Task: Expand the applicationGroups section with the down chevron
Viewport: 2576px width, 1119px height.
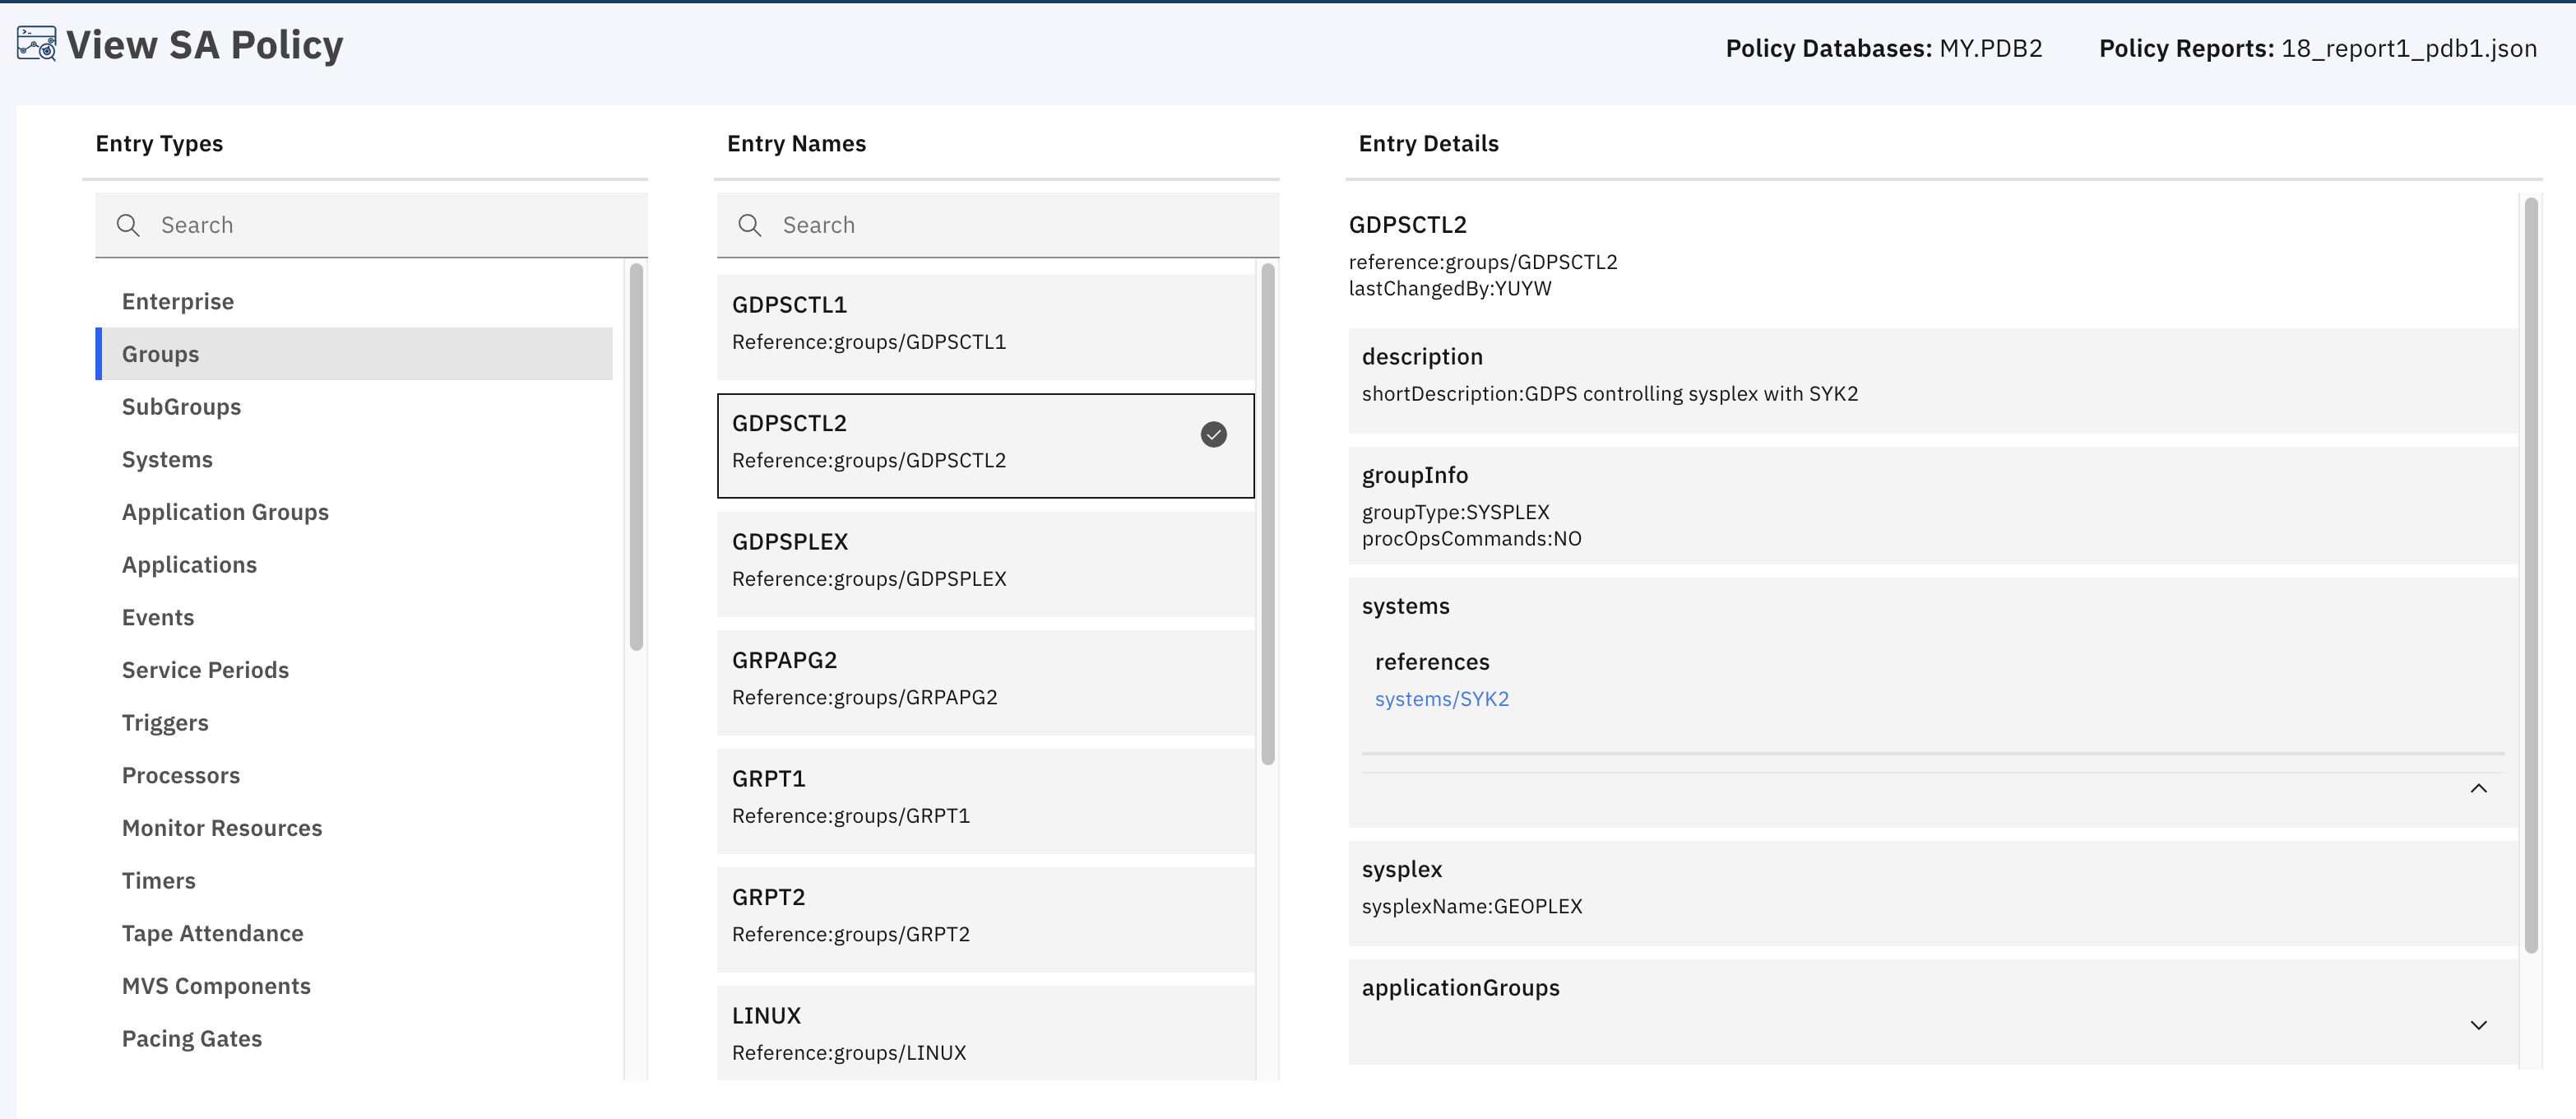Action: tap(2478, 1025)
